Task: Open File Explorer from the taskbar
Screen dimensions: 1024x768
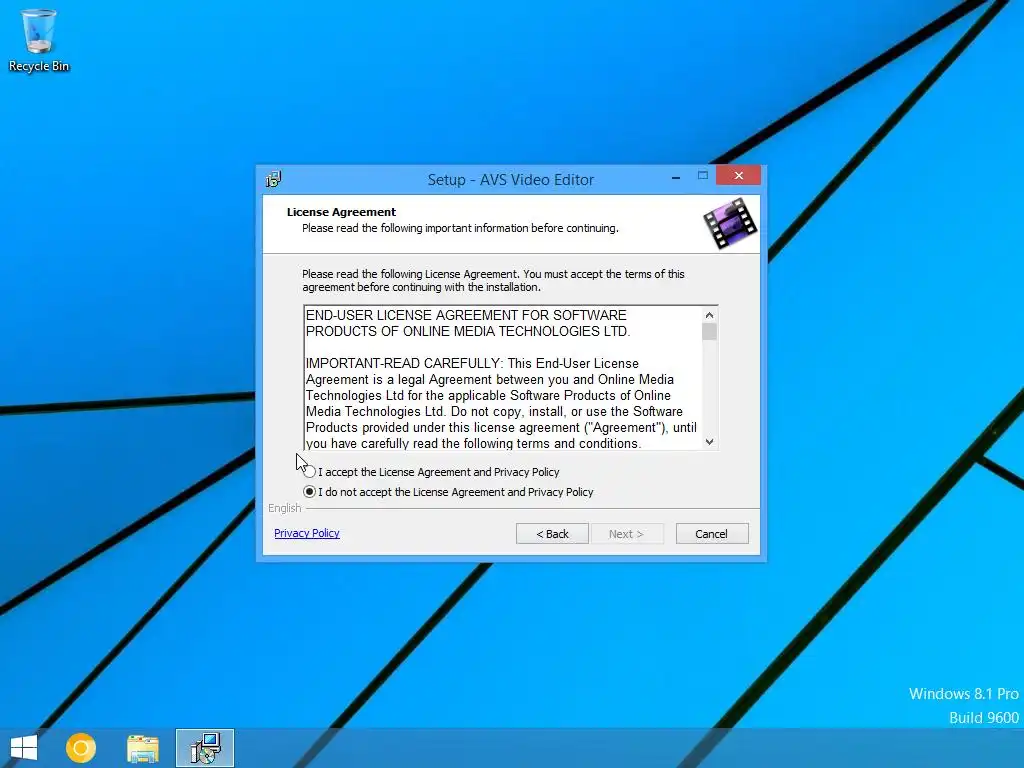Action: coord(142,748)
